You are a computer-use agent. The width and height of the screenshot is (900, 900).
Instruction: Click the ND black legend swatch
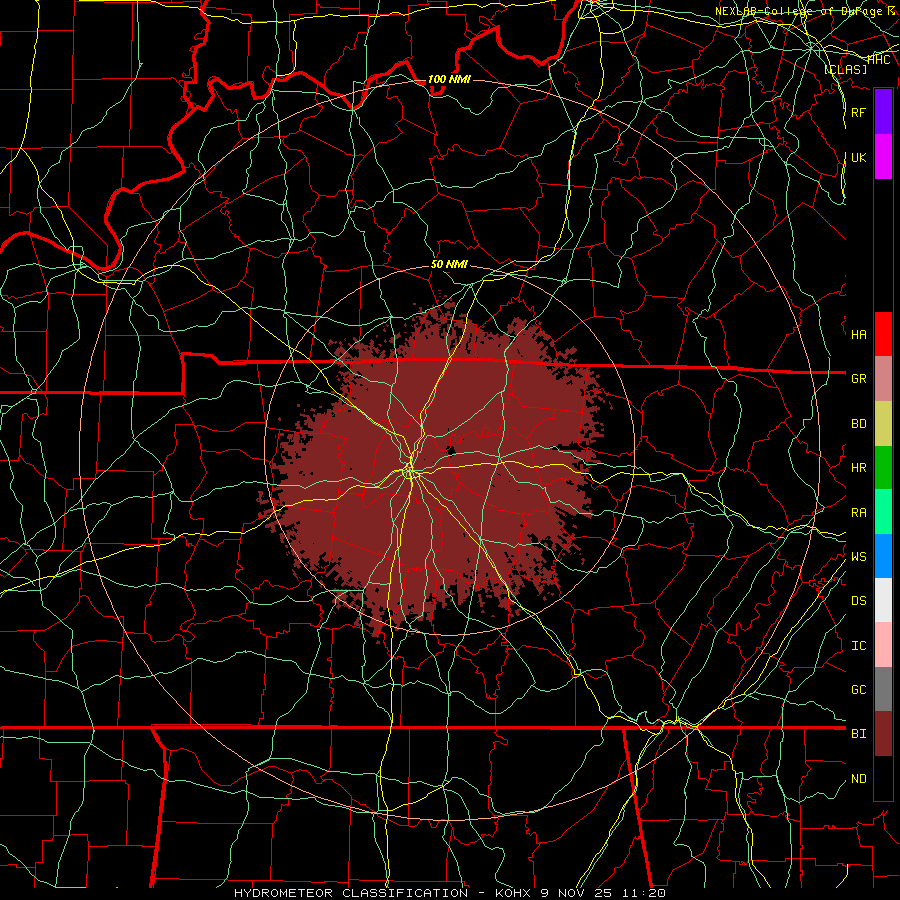coord(883,778)
